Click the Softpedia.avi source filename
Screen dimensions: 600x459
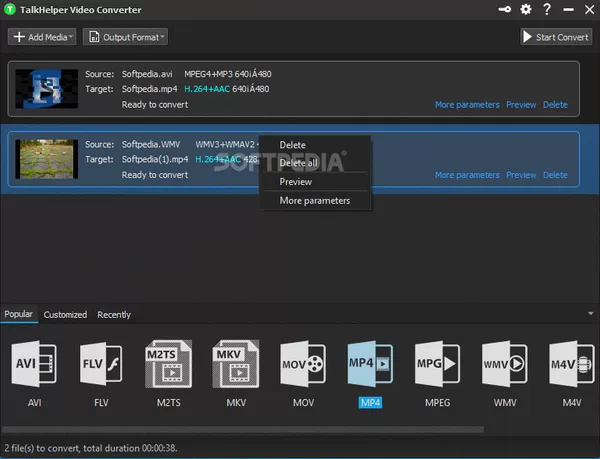(147, 74)
